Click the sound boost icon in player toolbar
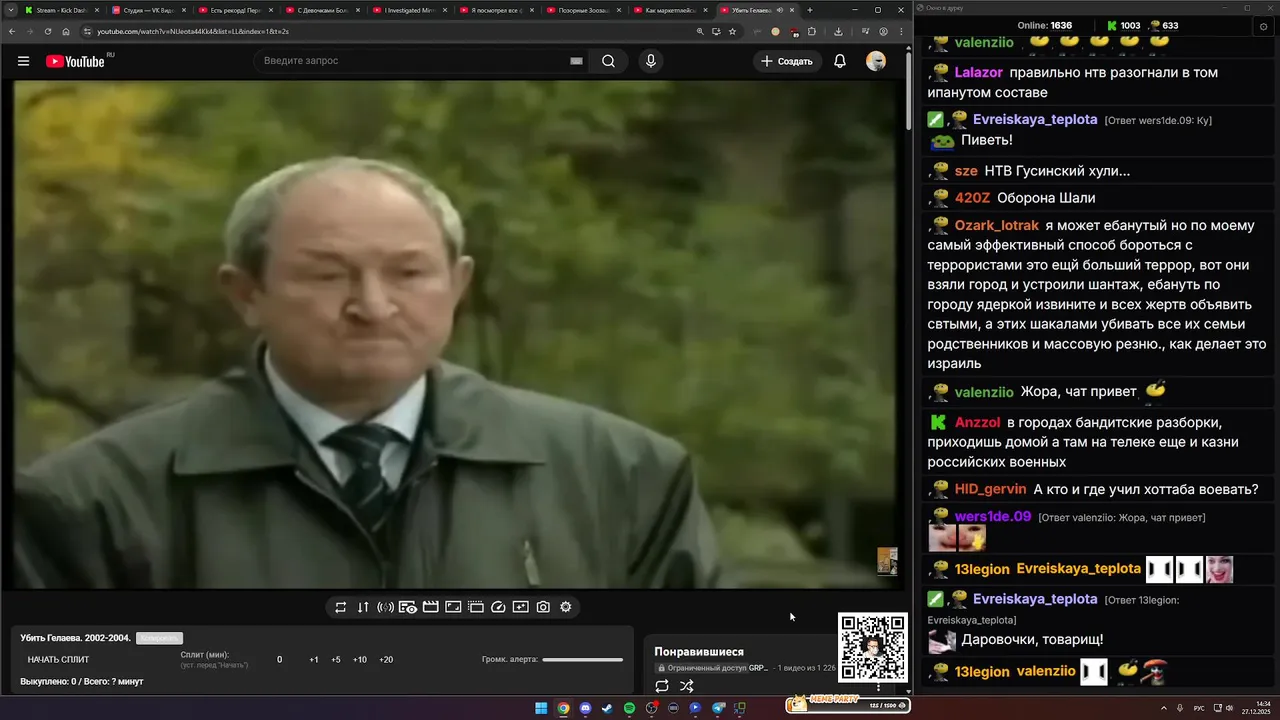This screenshot has width=1280, height=720. click(385, 607)
